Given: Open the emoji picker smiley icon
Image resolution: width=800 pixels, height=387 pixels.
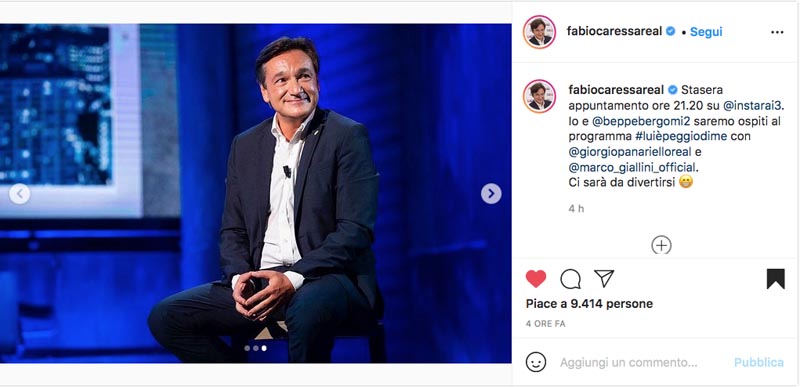Looking at the screenshot, I should tap(536, 362).
